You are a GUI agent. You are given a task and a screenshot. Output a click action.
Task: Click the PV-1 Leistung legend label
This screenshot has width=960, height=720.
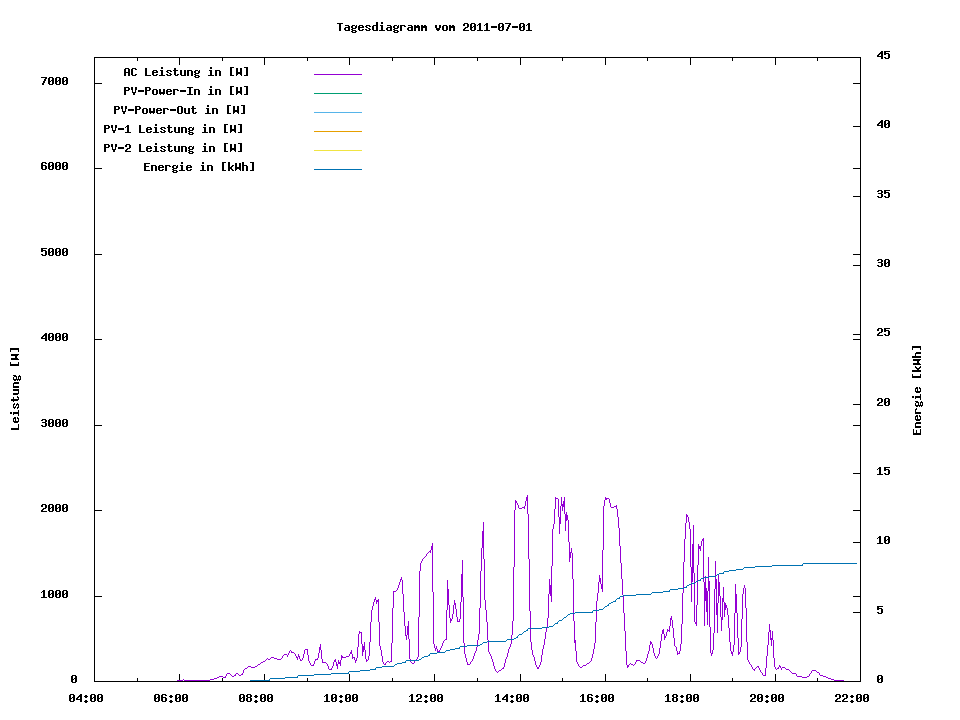pyautogui.click(x=173, y=129)
